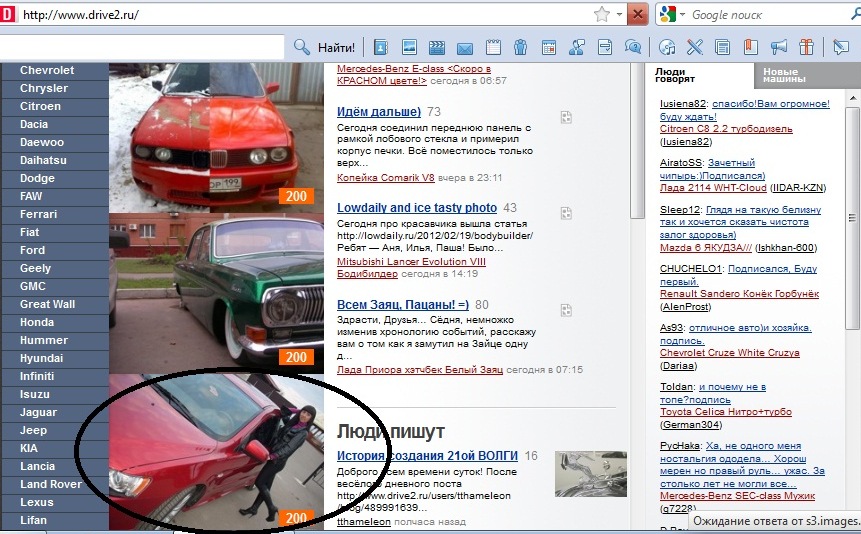Open the friends people toolbar icon
Image resolution: width=861 pixels, height=534 pixels.
[520, 48]
